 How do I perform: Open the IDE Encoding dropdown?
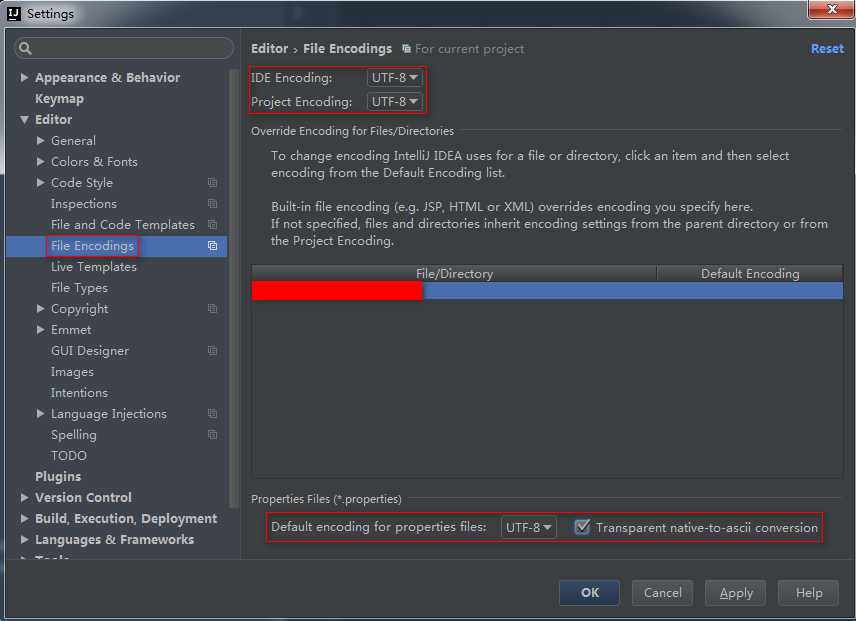coord(394,78)
